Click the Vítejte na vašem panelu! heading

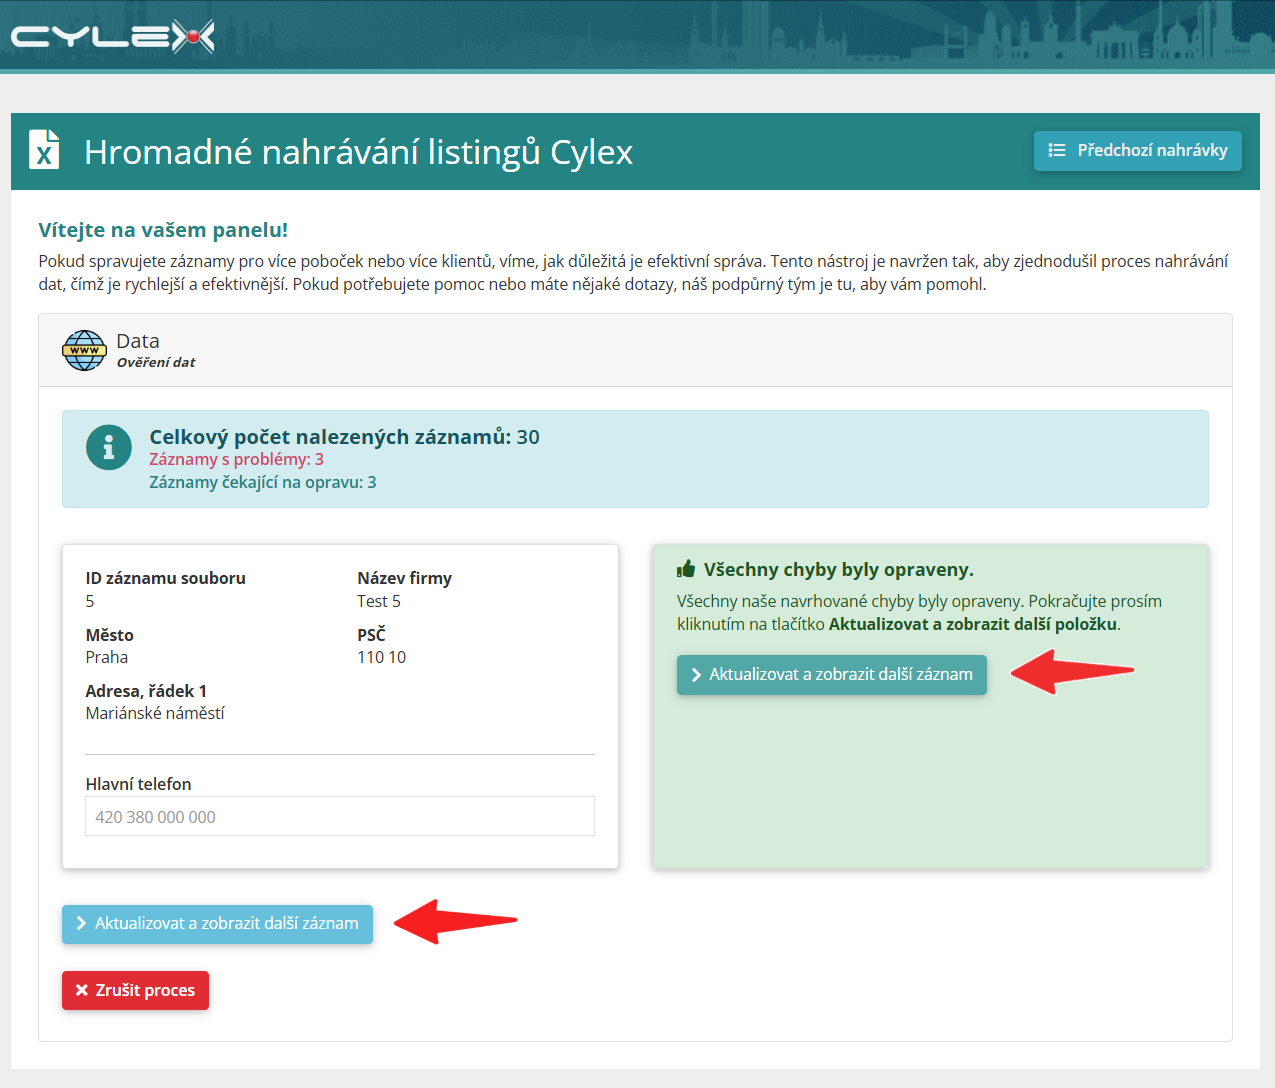pos(163,230)
